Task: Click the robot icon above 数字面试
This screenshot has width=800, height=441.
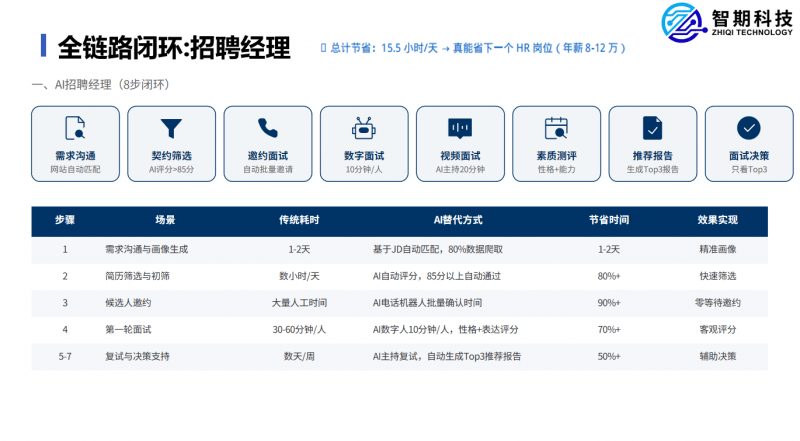Action: coord(363,128)
